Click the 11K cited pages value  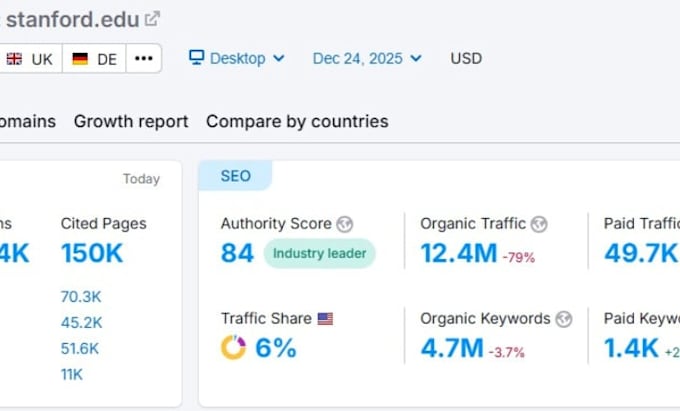point(72,375)
